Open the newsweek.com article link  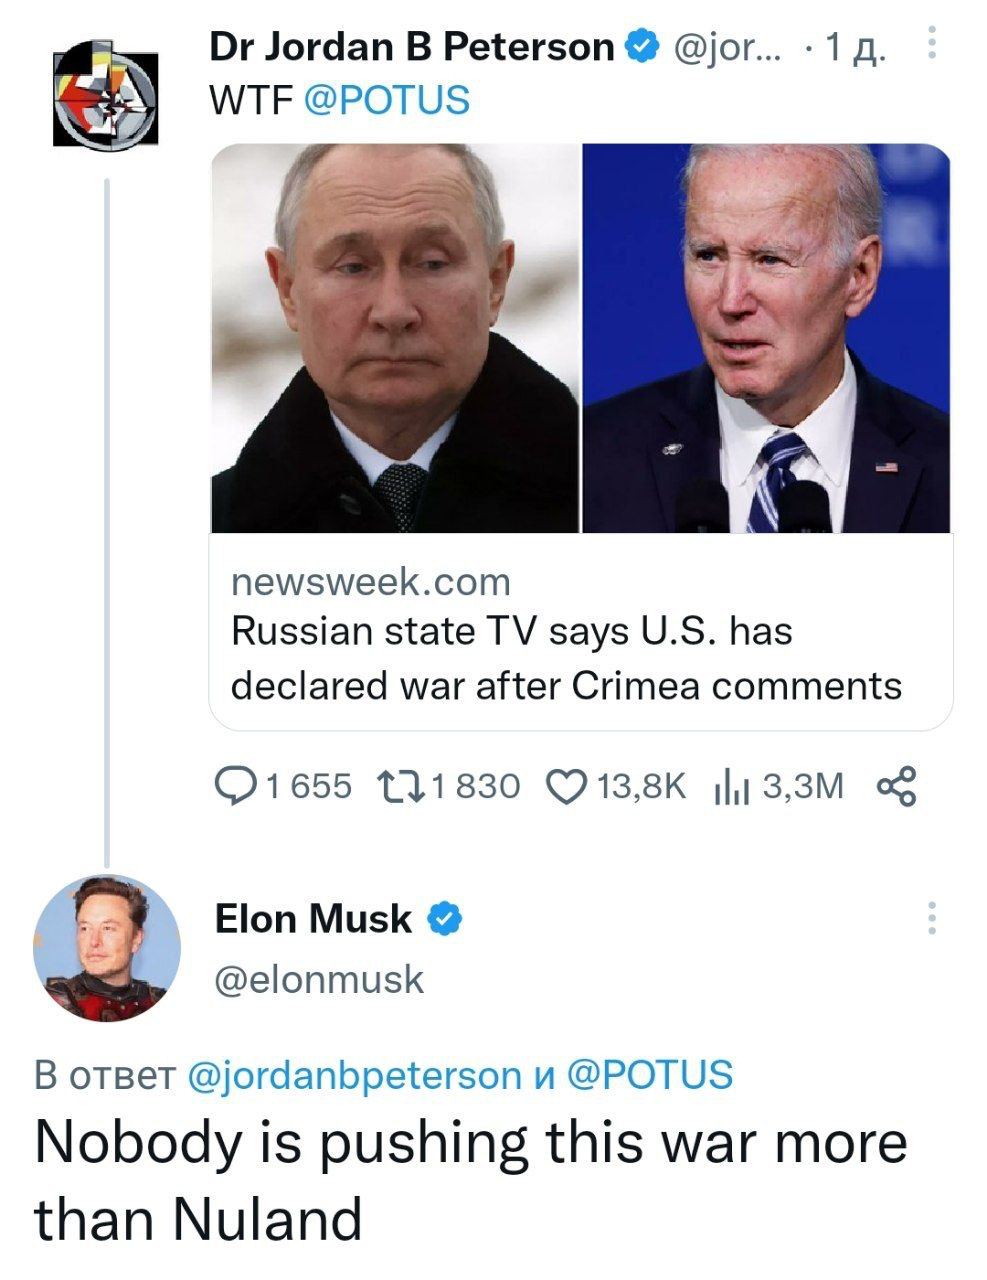371,582
